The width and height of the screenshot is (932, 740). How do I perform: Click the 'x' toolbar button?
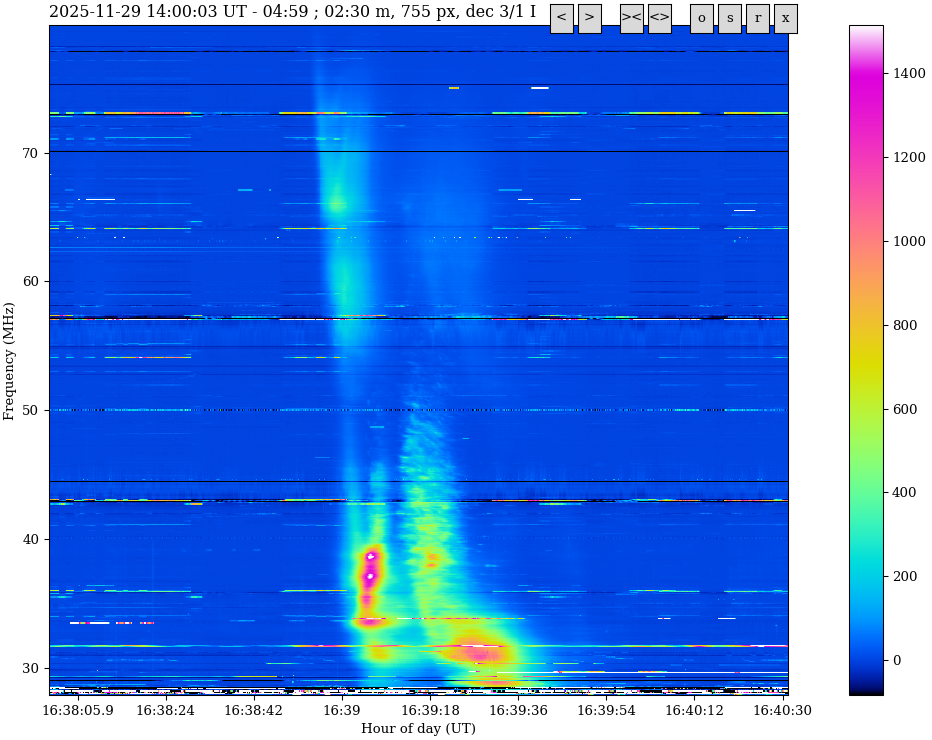[785, 18]
